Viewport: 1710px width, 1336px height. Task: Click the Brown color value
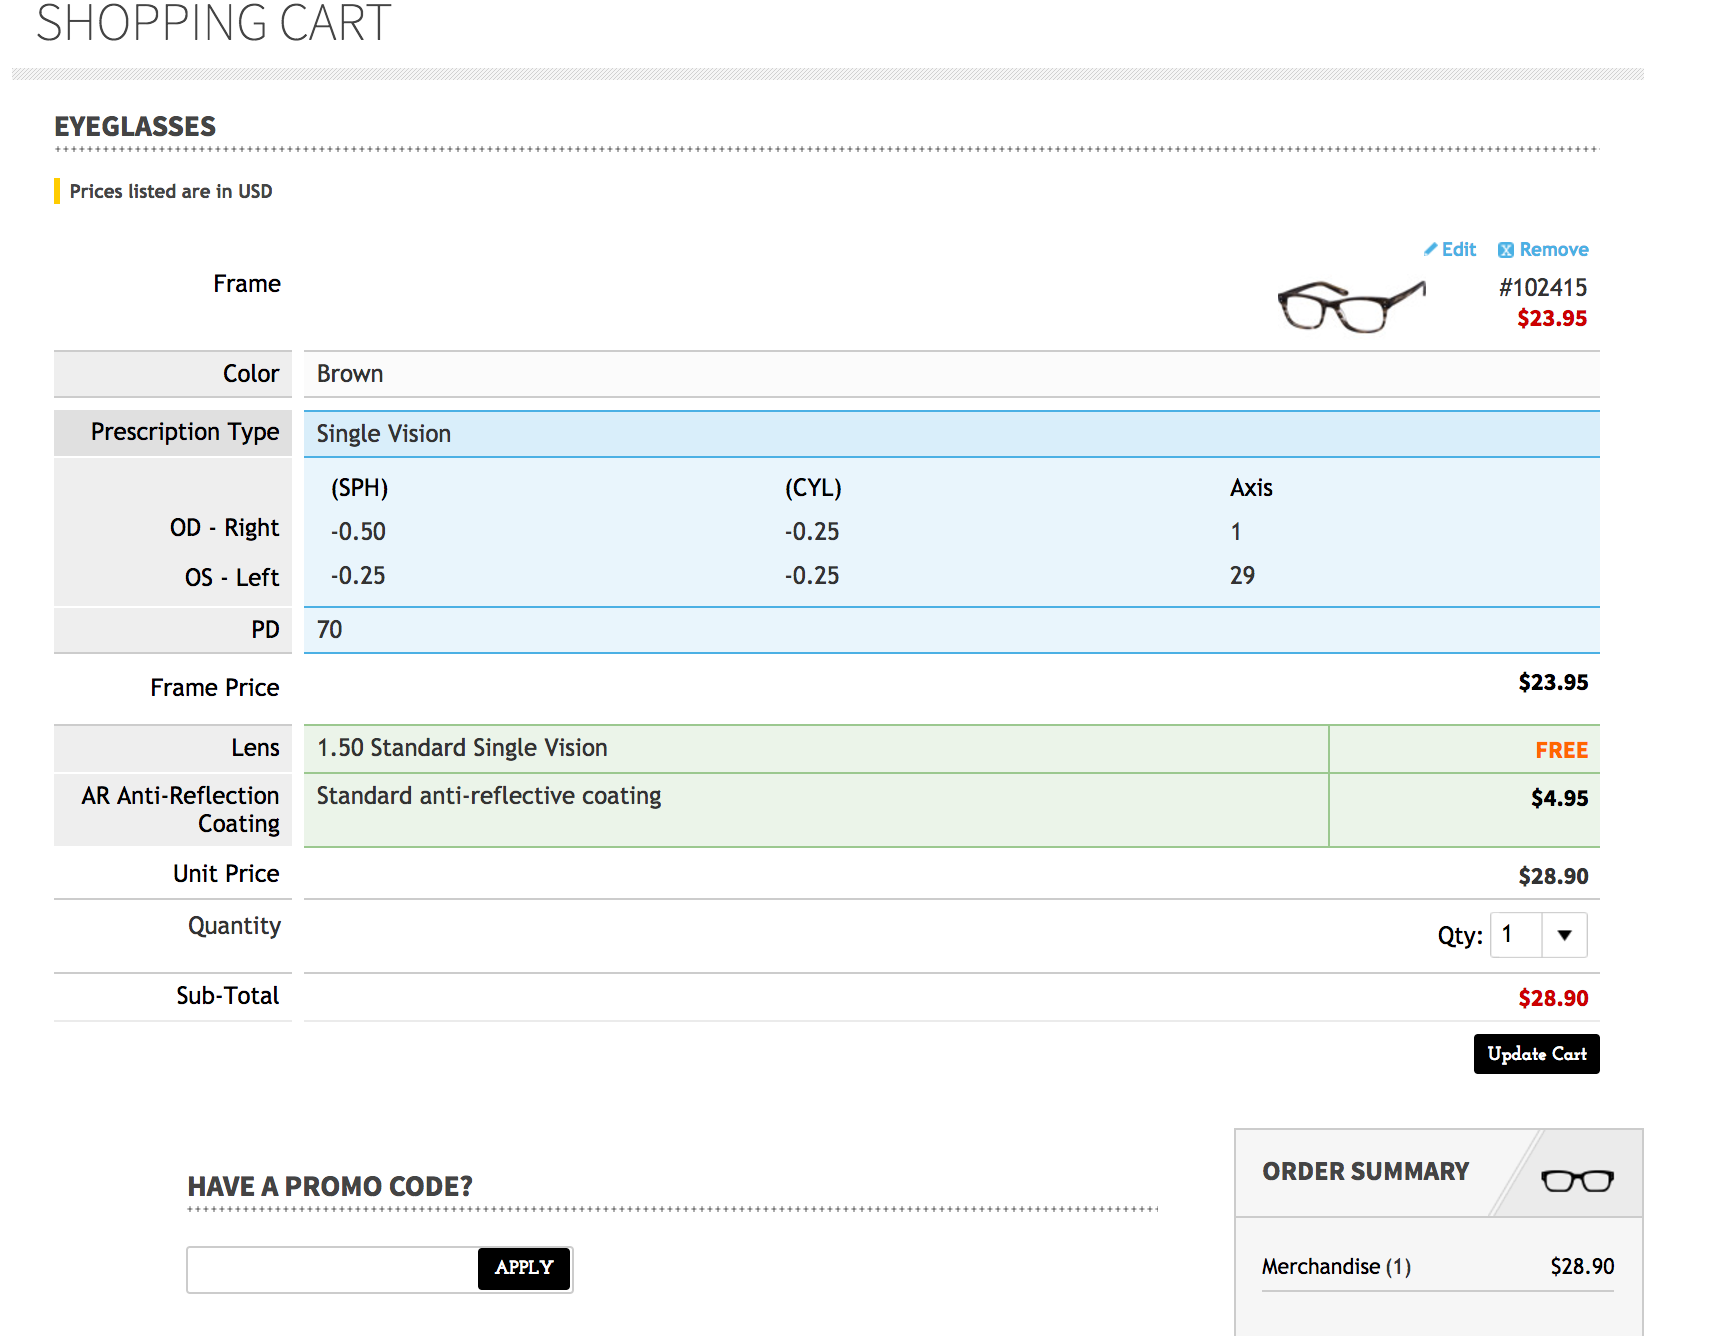click(x=350, y=374)
